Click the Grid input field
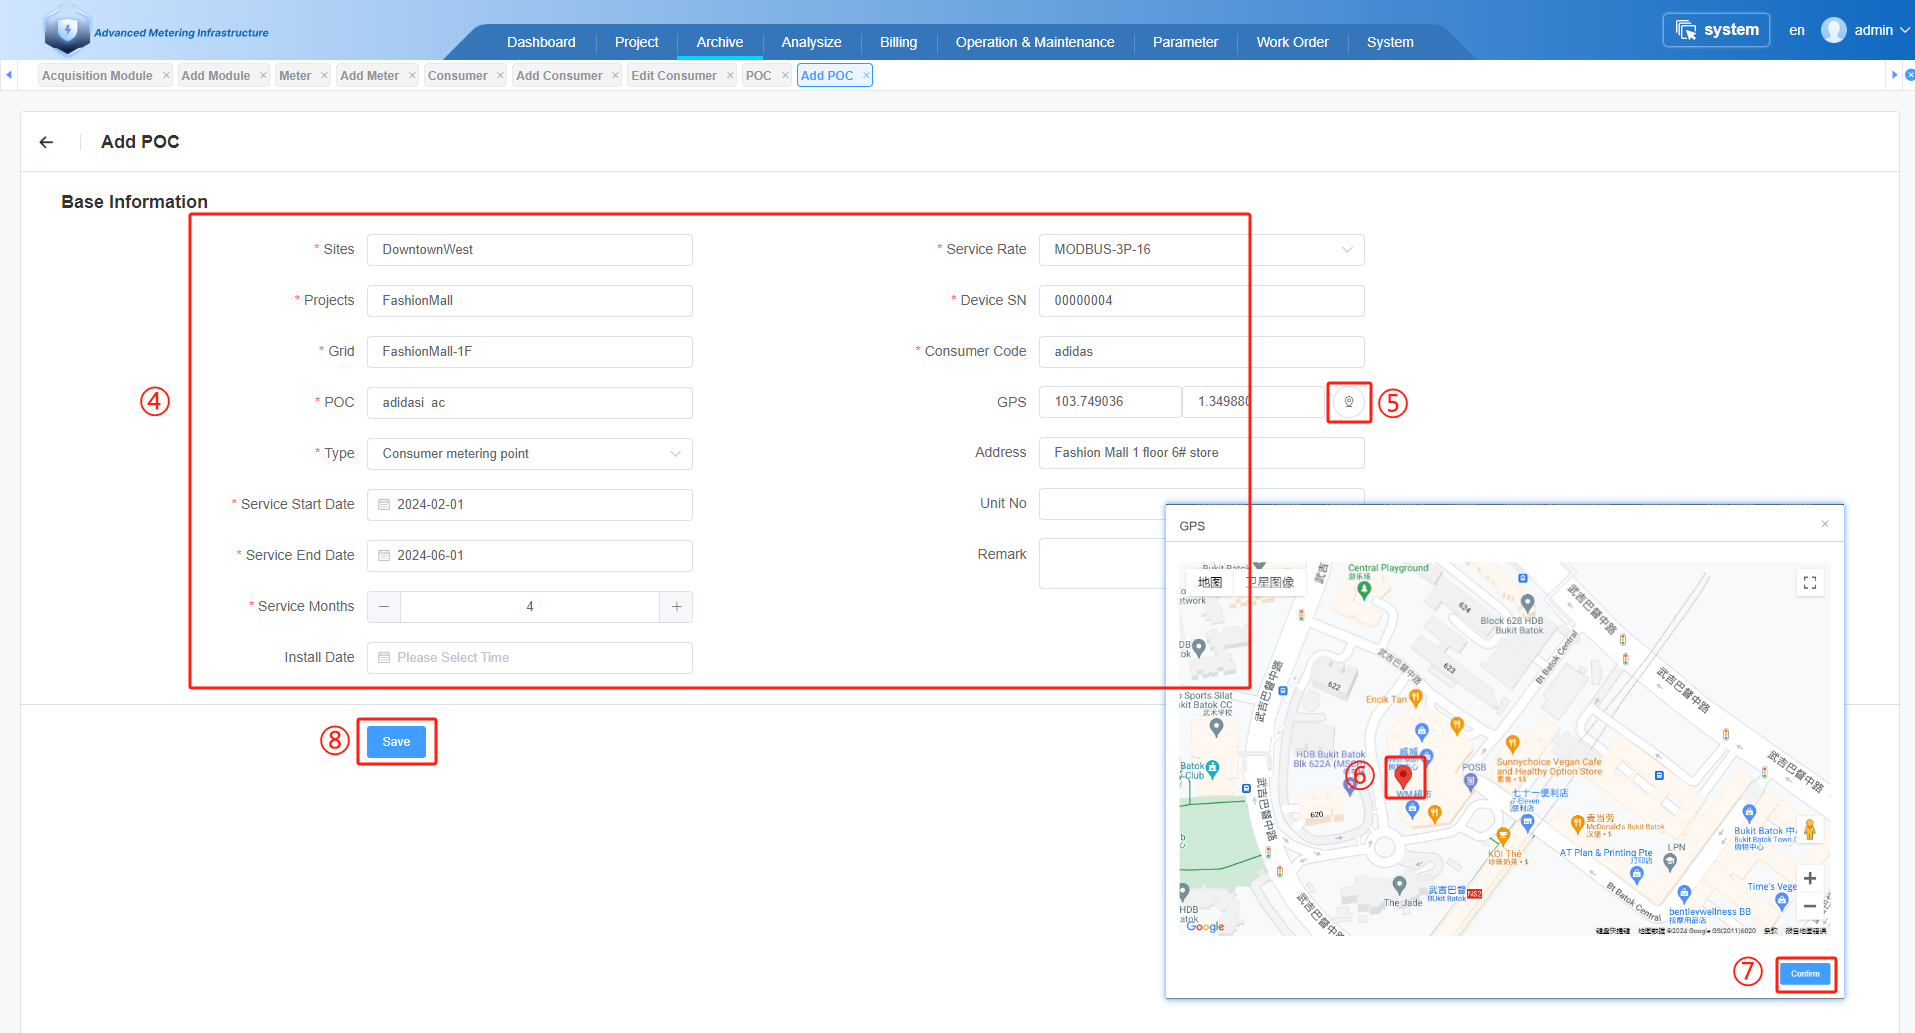Image resolution: width=1915 pixels, height=1033 pixels. 530,352
